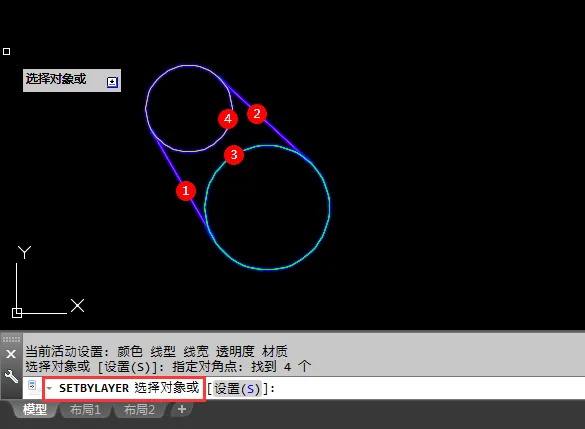Screen dimensions: 585x429
Task: Grab the command line drag handle
Action: click(x=11, y=339)
